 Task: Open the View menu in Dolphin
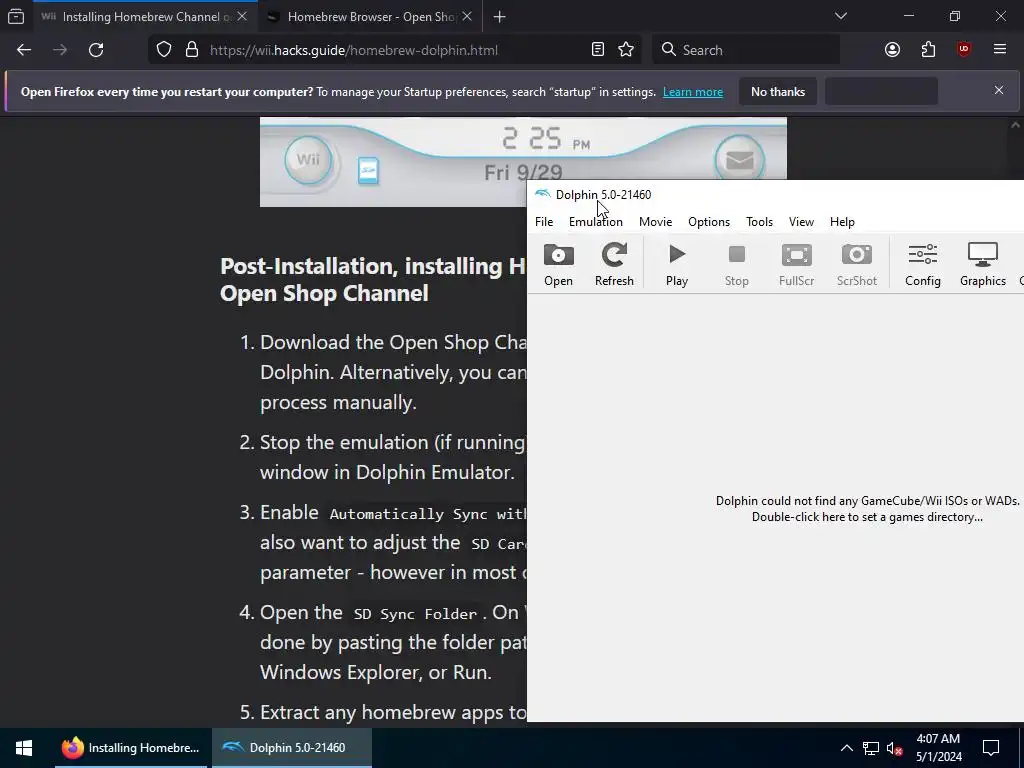tap(801, 221)
